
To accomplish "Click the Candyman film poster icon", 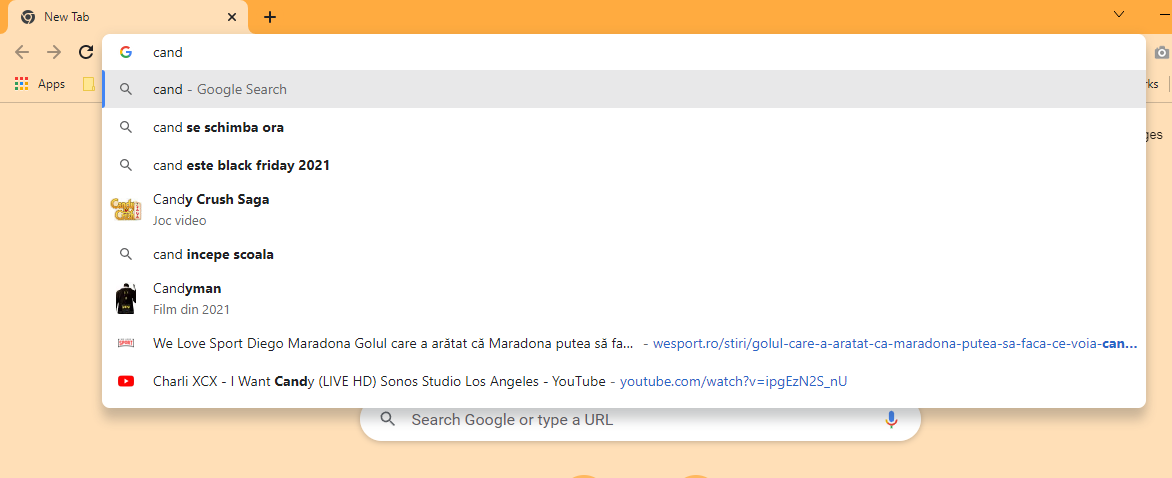I will pos(125,299).
